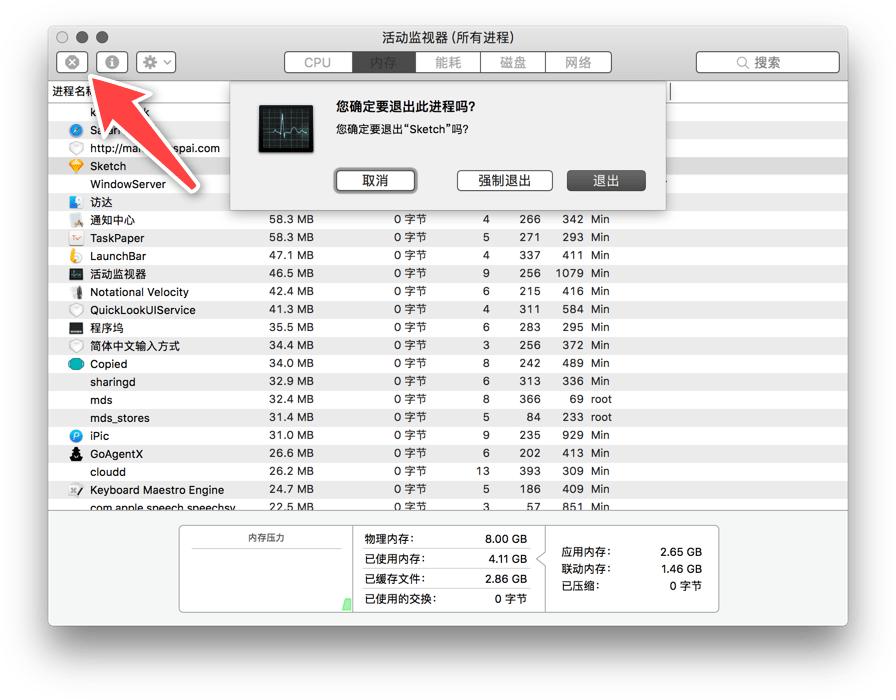Focus the 搜索 search field
896x700 pixels.
tap(767, 62)
